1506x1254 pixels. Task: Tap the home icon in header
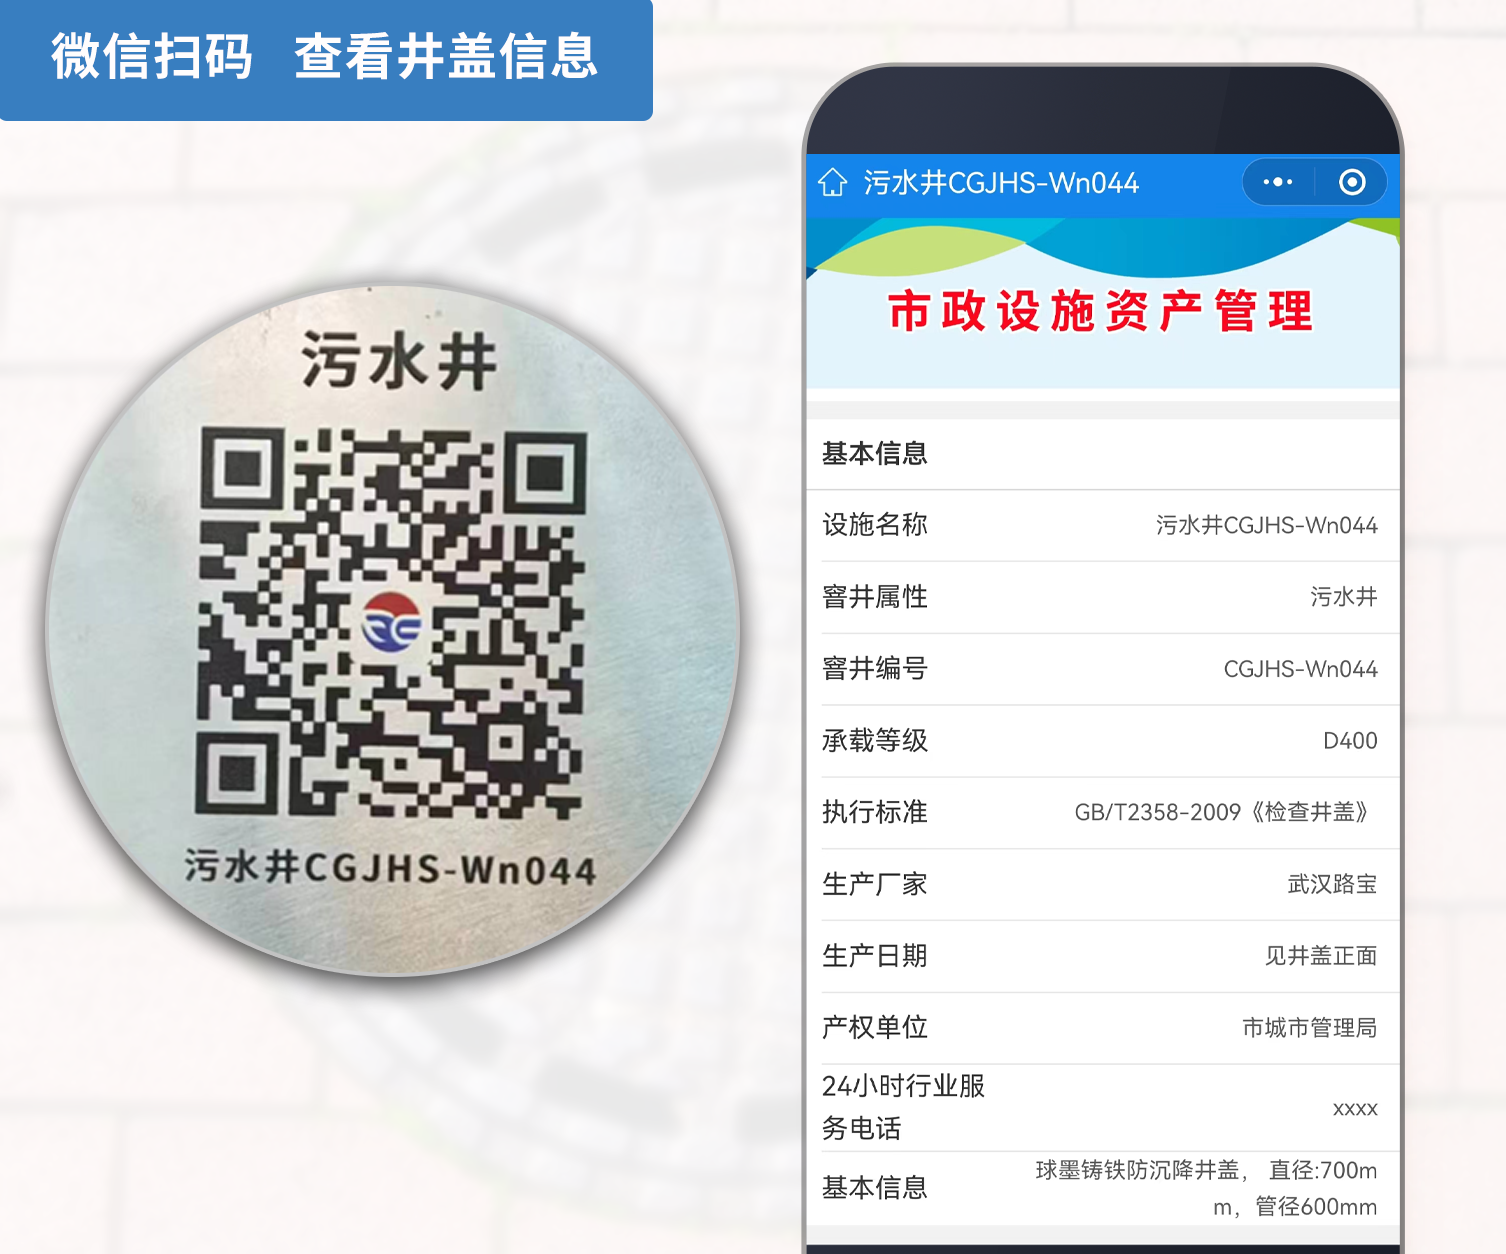[x=833, y=183]
